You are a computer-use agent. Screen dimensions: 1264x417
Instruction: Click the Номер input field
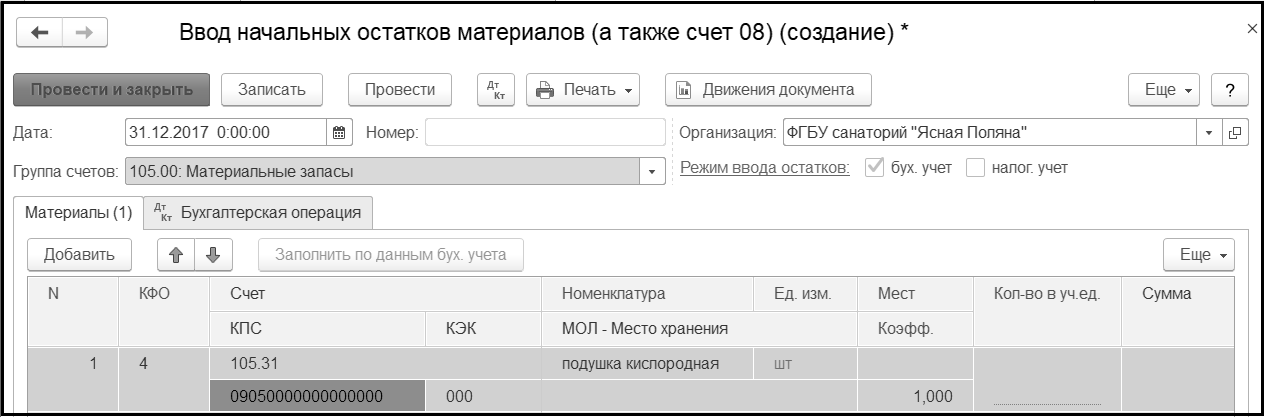(544, 132)
